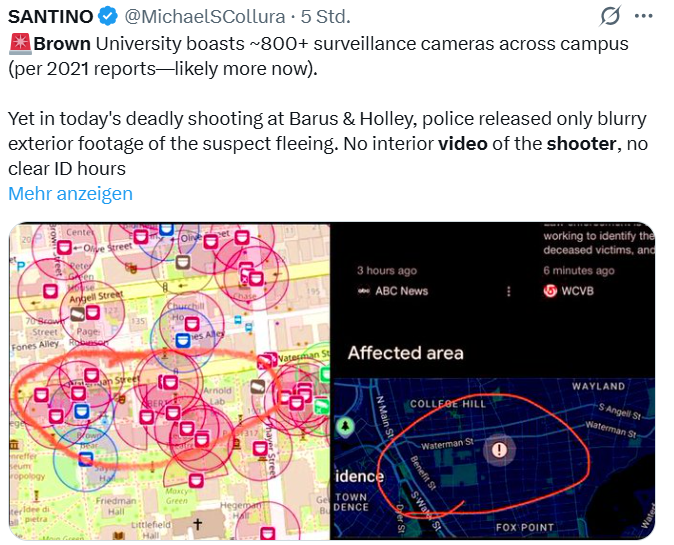Open the right Affected area map image
Viewport: 674px width, 545px height.
pyautogui.click(x=493, y=380)
